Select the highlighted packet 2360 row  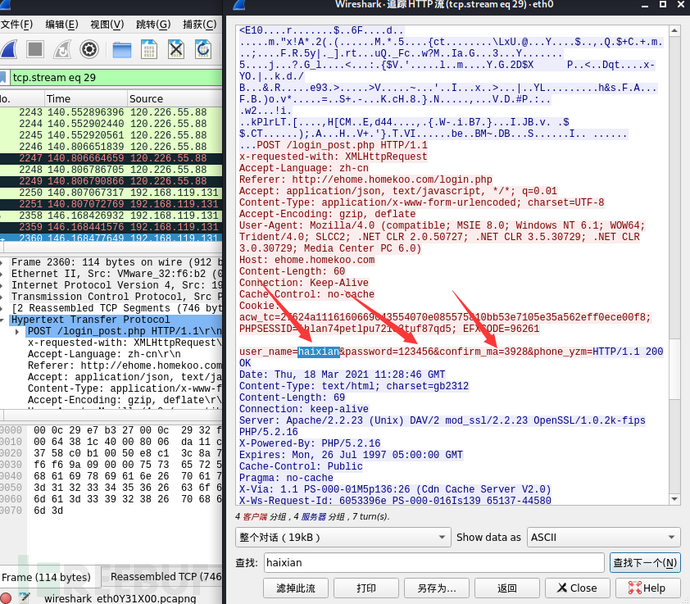coord(111,238)
